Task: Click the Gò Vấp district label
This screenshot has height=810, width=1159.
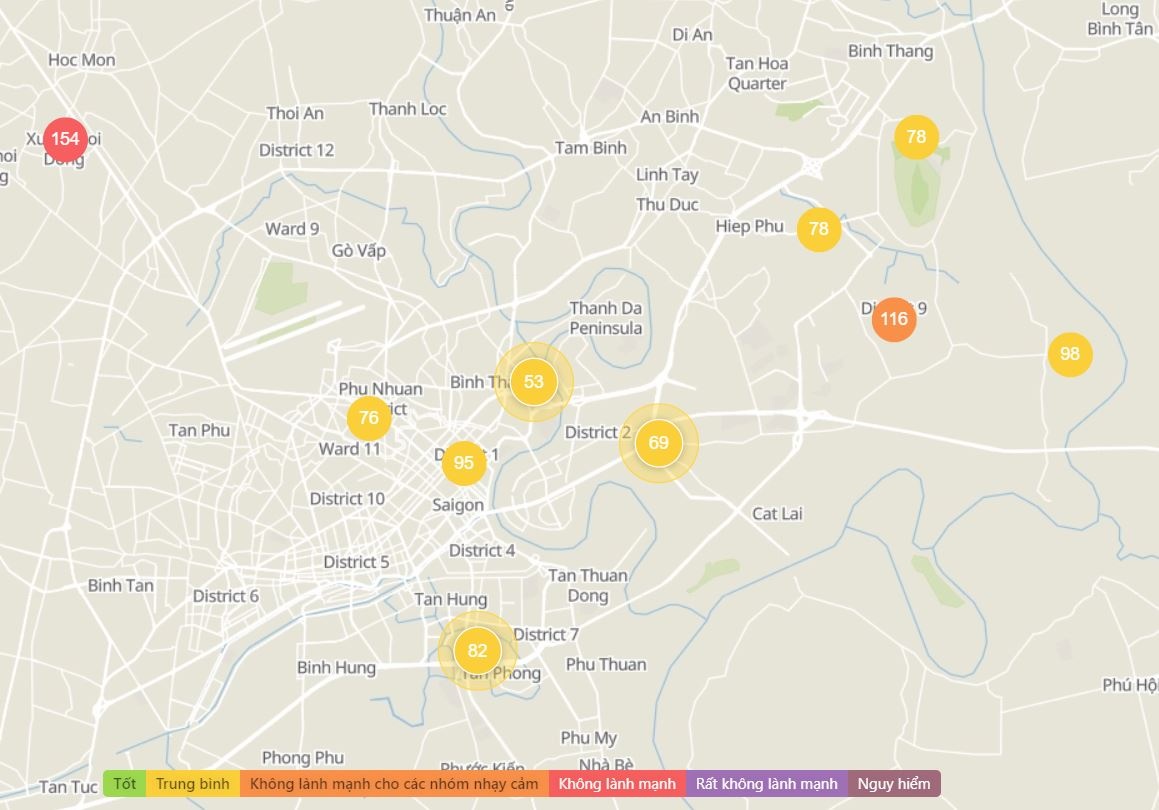Action: click(359, 251)
